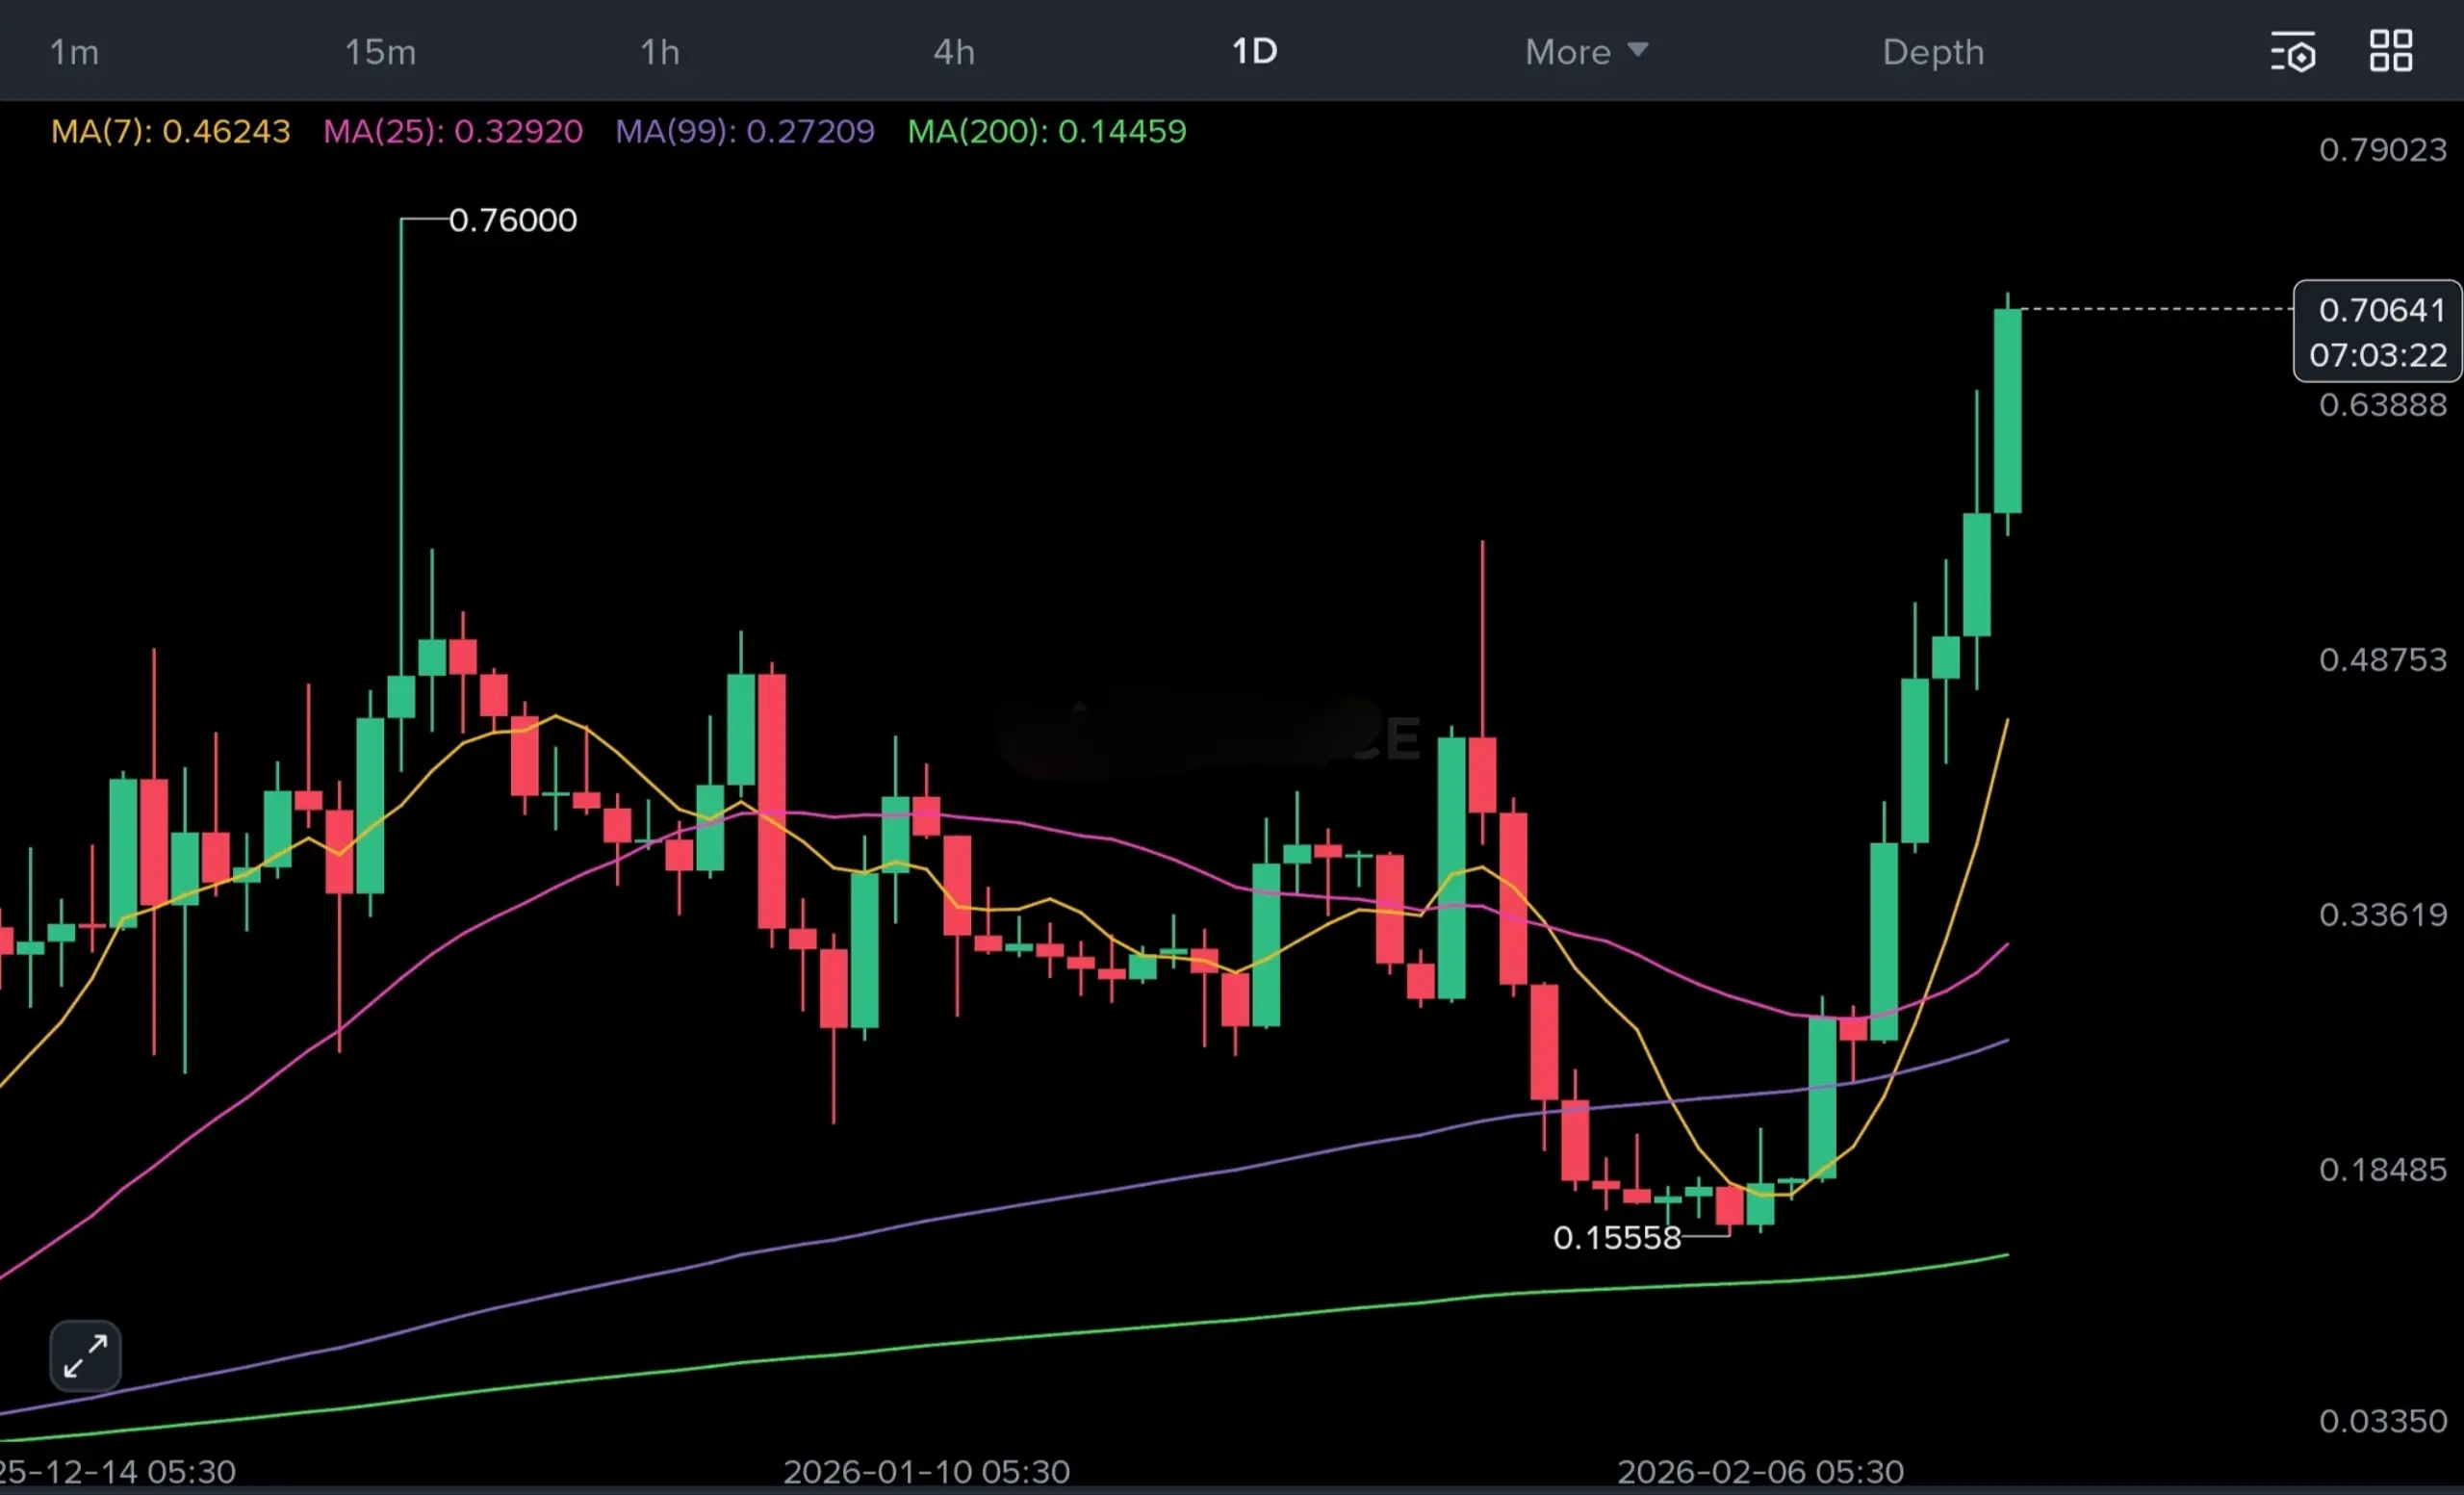
Task: Click the 2026-01-10 date axis label
Action: [926, 1471]
